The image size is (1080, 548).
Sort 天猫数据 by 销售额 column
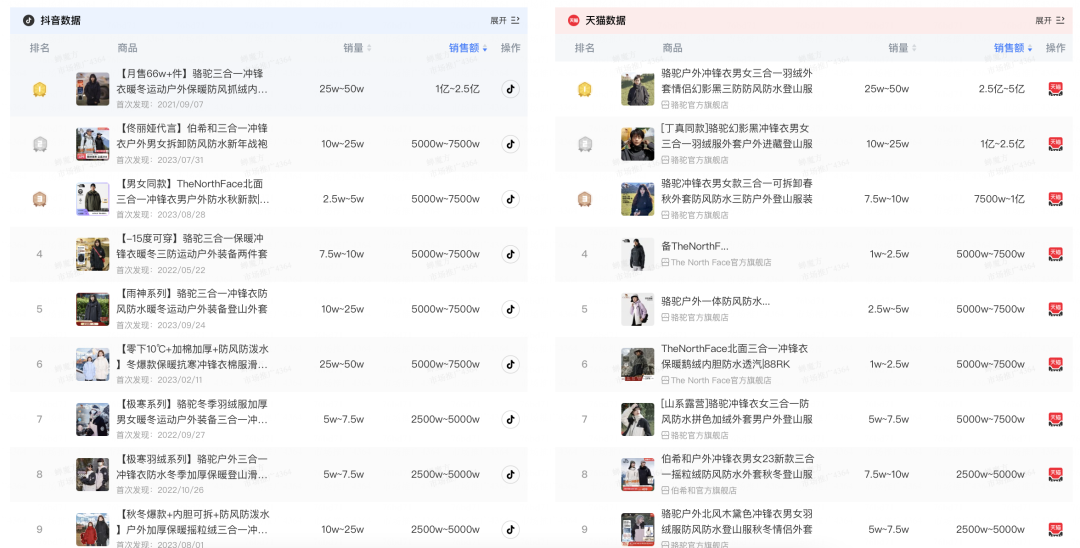1013,48
